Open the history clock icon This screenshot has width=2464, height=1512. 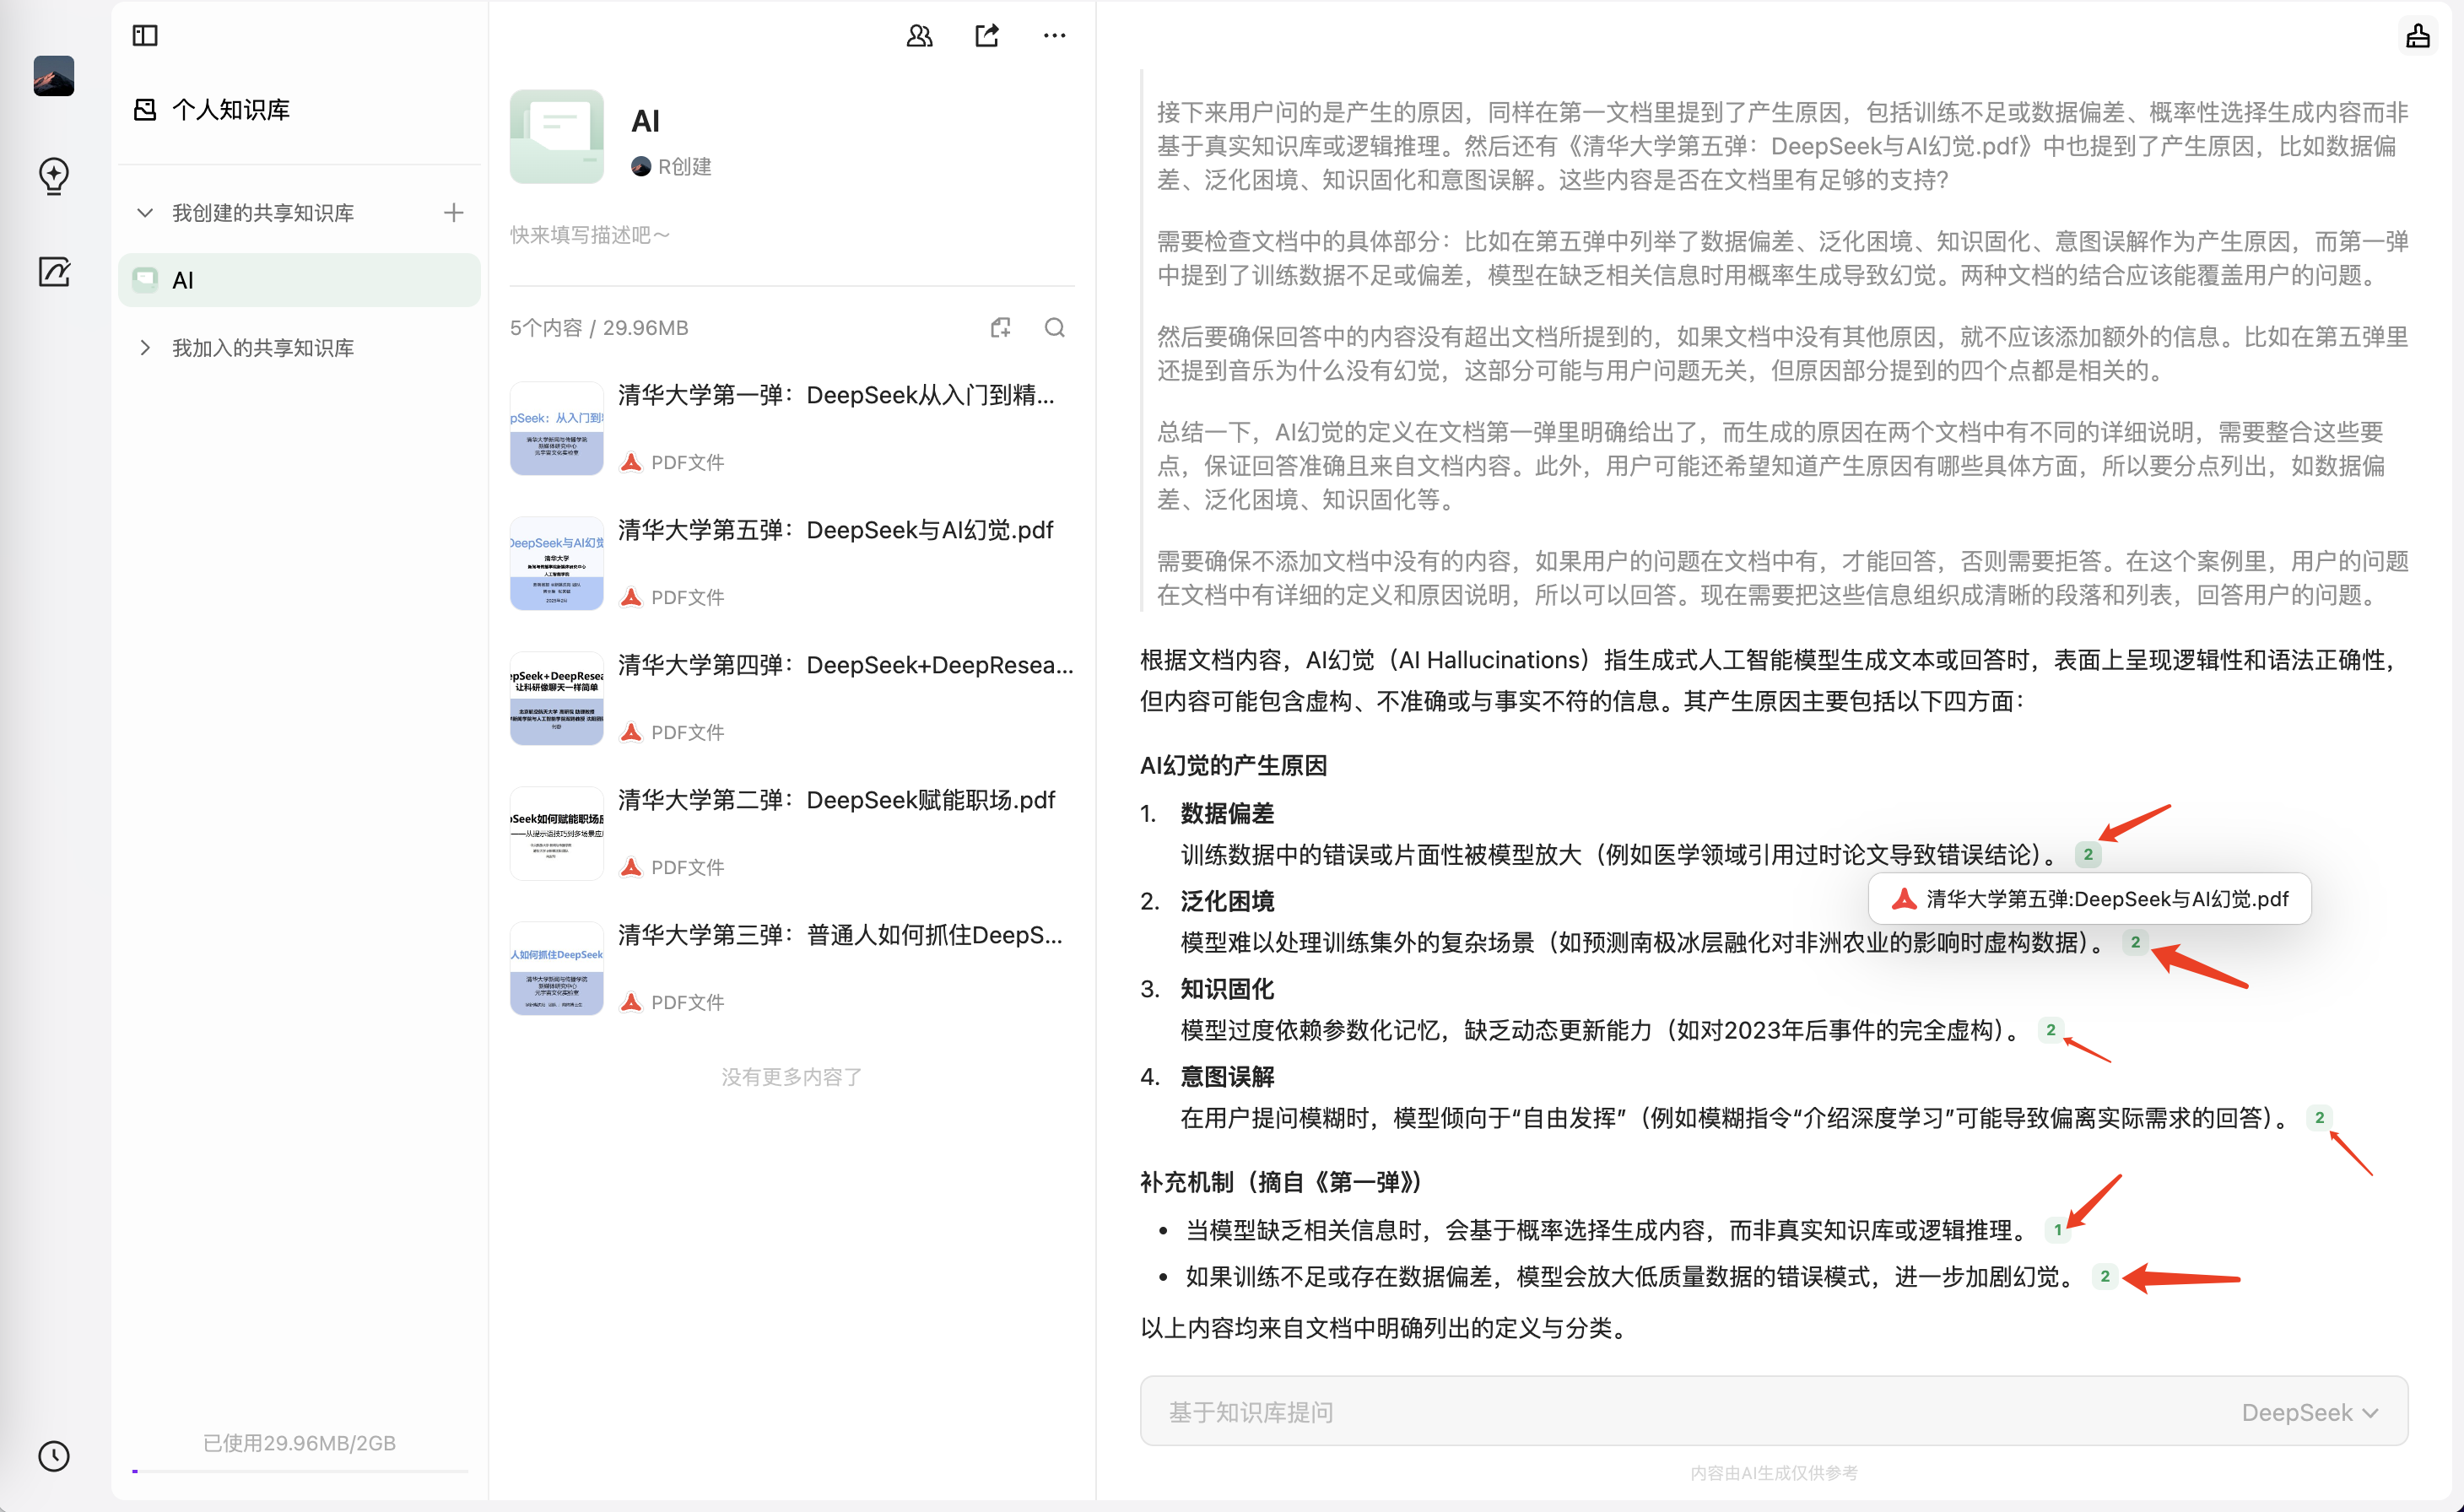[x=54, y=1455]
